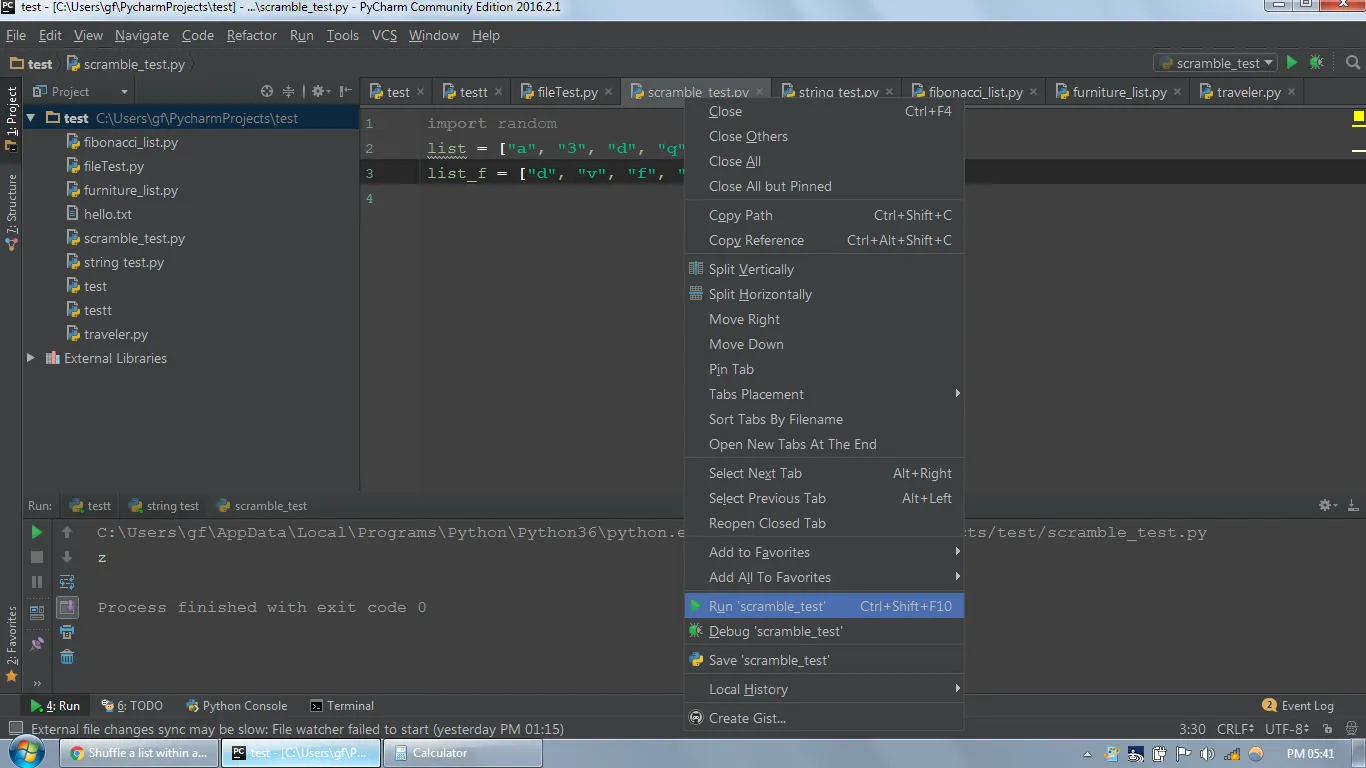Click the Pin Run tab pushpin icon
The height and width of the screenshot is (768, 1366).
(36, 642)
